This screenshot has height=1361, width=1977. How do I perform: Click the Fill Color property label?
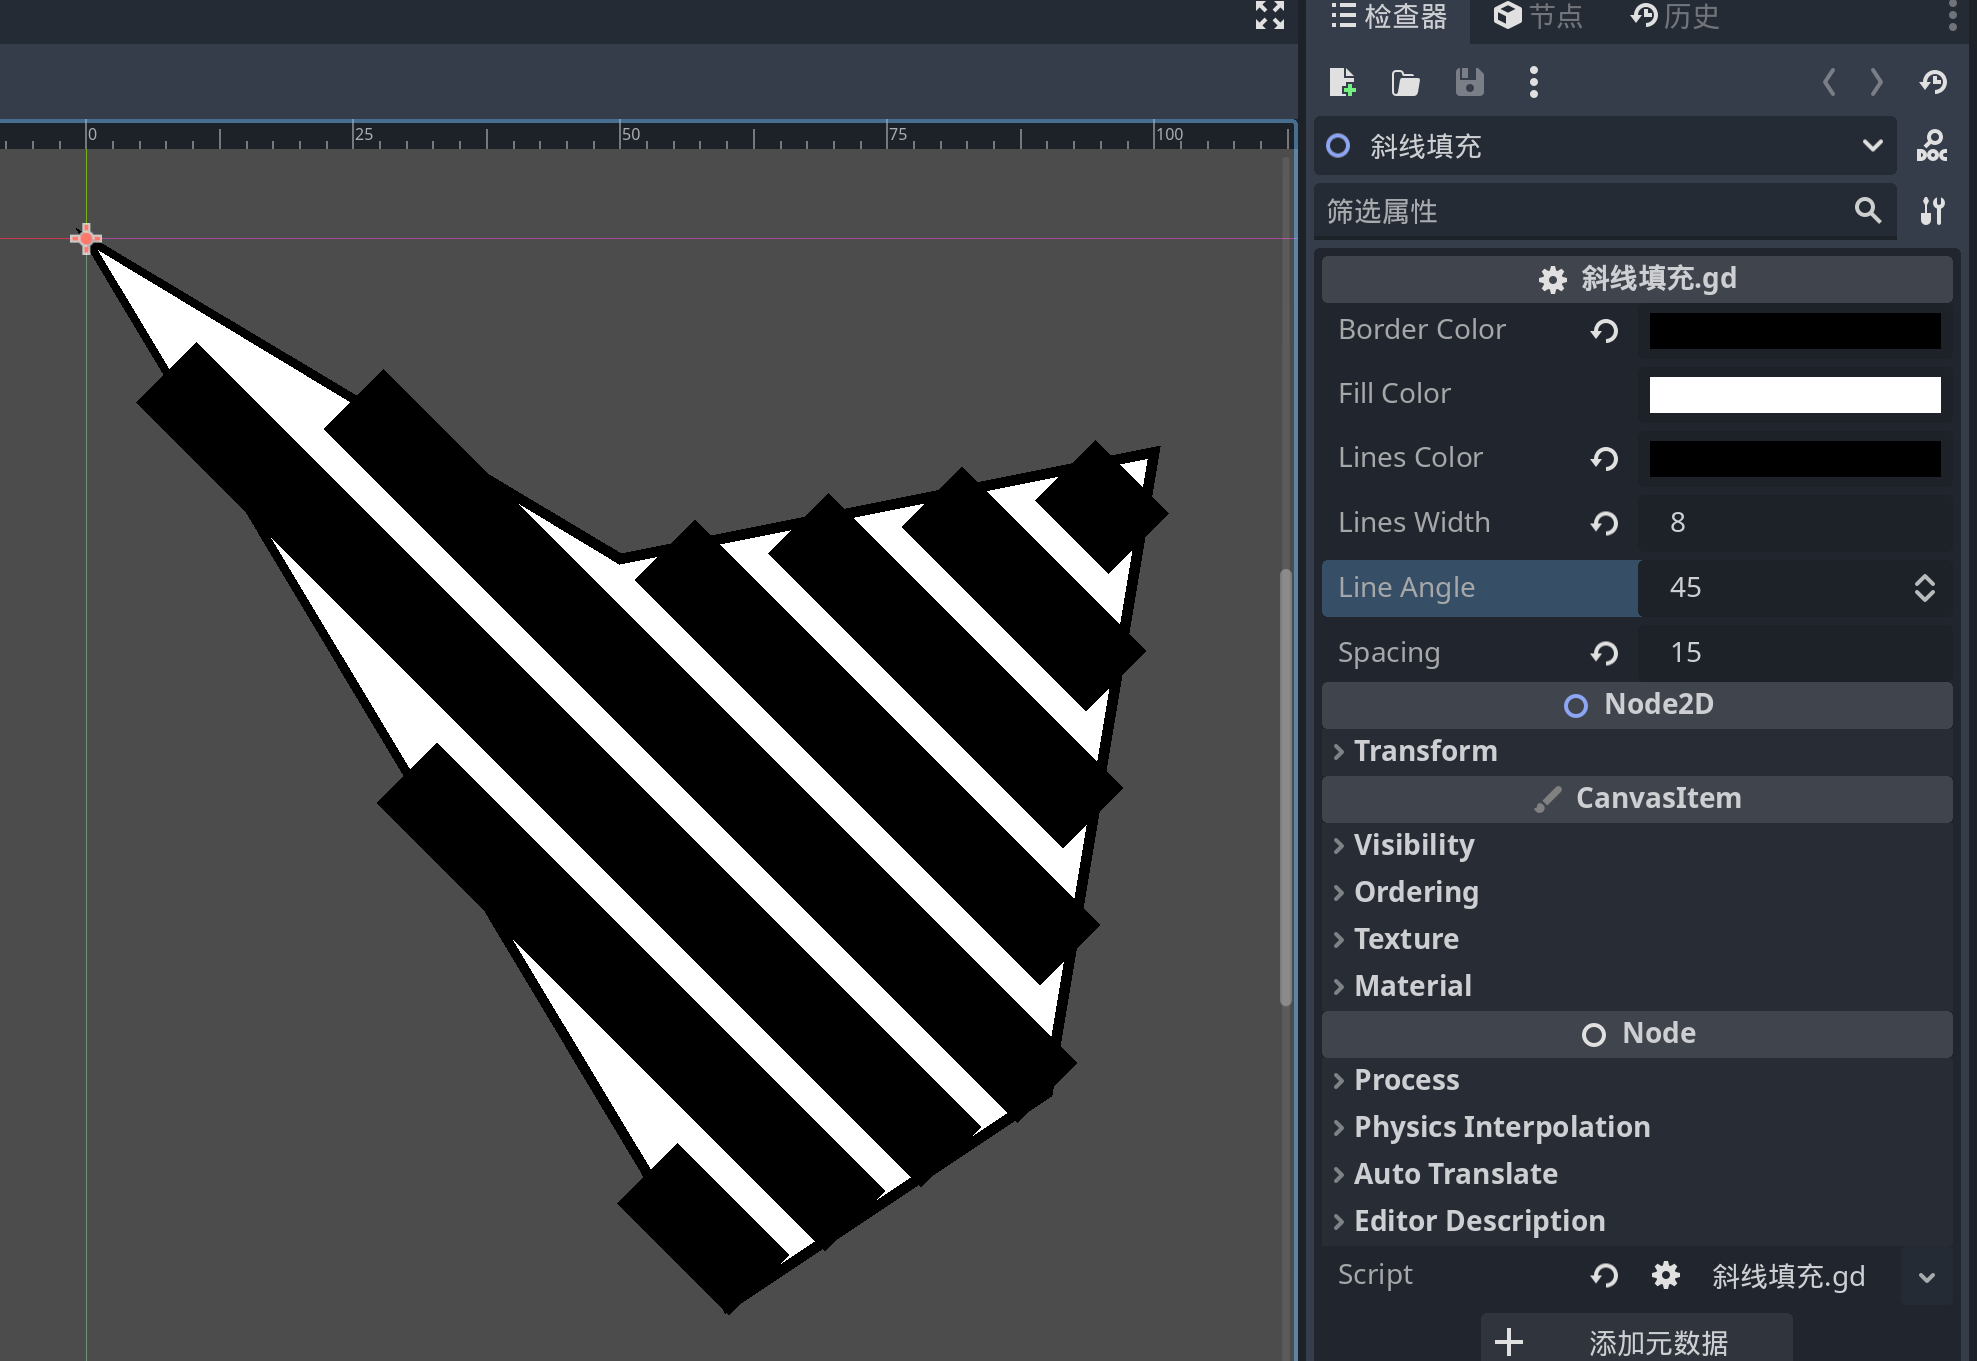[1394, 394]
